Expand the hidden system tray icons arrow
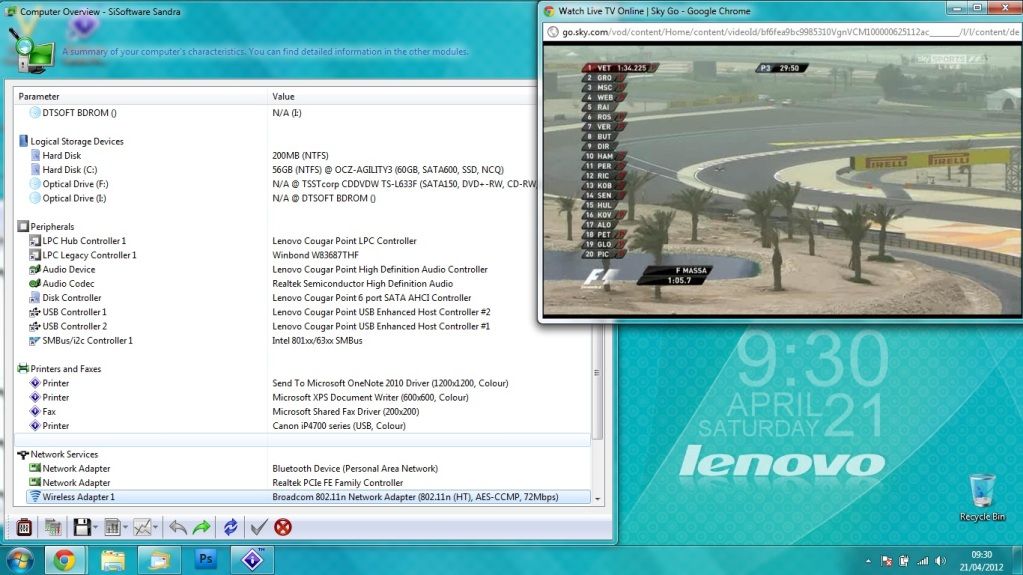This screenshot has width=1023, height=575. [x=868, y=560]
